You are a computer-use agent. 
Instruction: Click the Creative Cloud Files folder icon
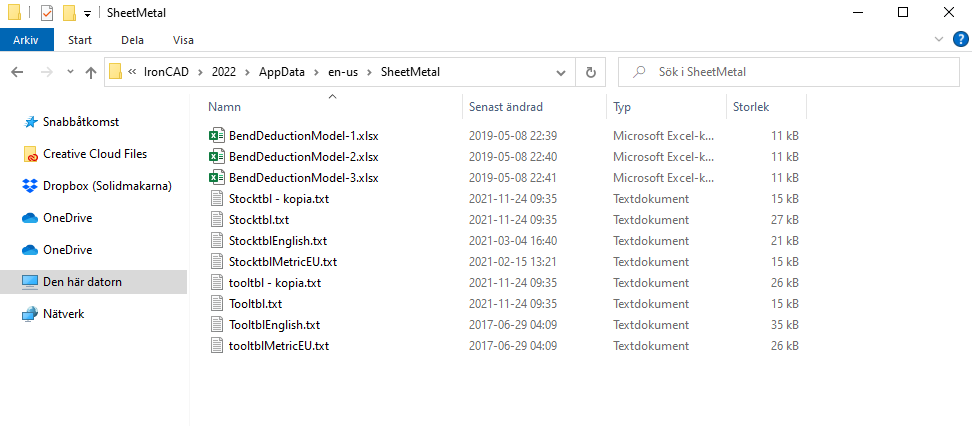pyautogui.click(x=30, y=154)
